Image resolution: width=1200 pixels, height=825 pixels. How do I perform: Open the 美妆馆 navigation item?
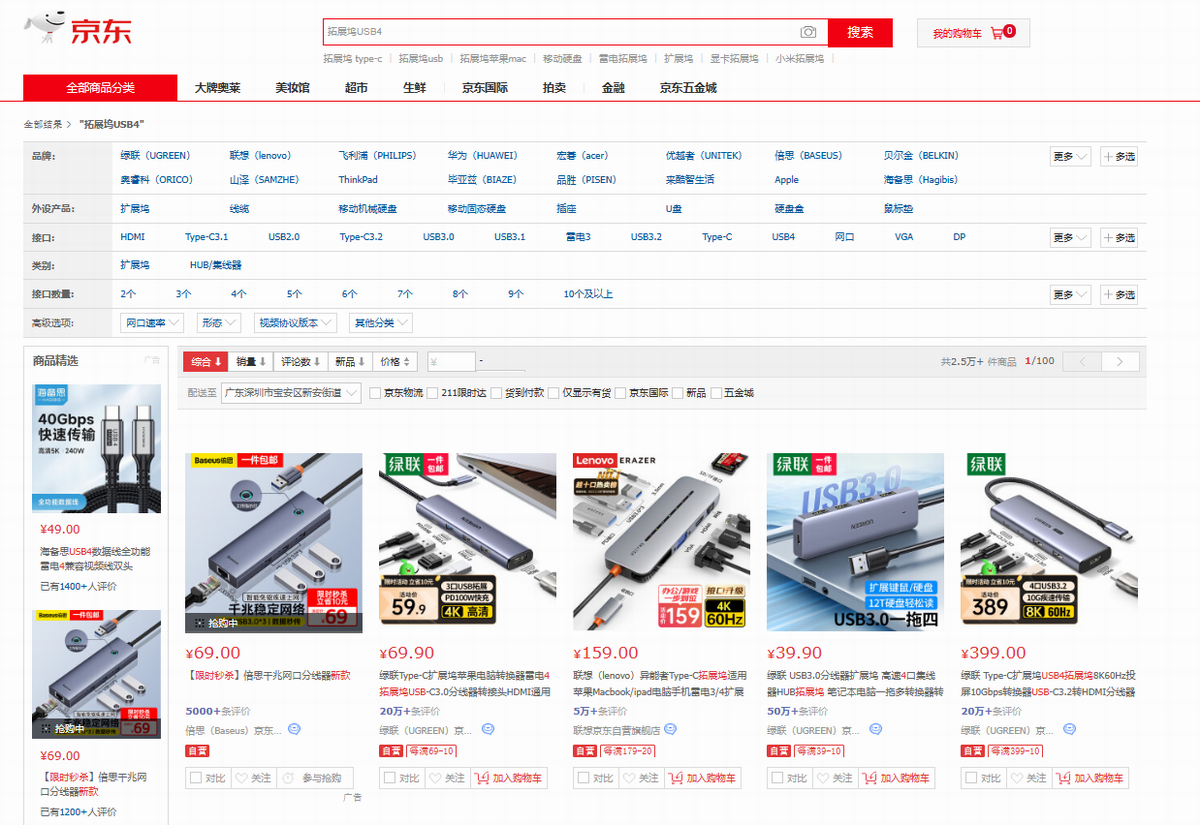(292, 88)
